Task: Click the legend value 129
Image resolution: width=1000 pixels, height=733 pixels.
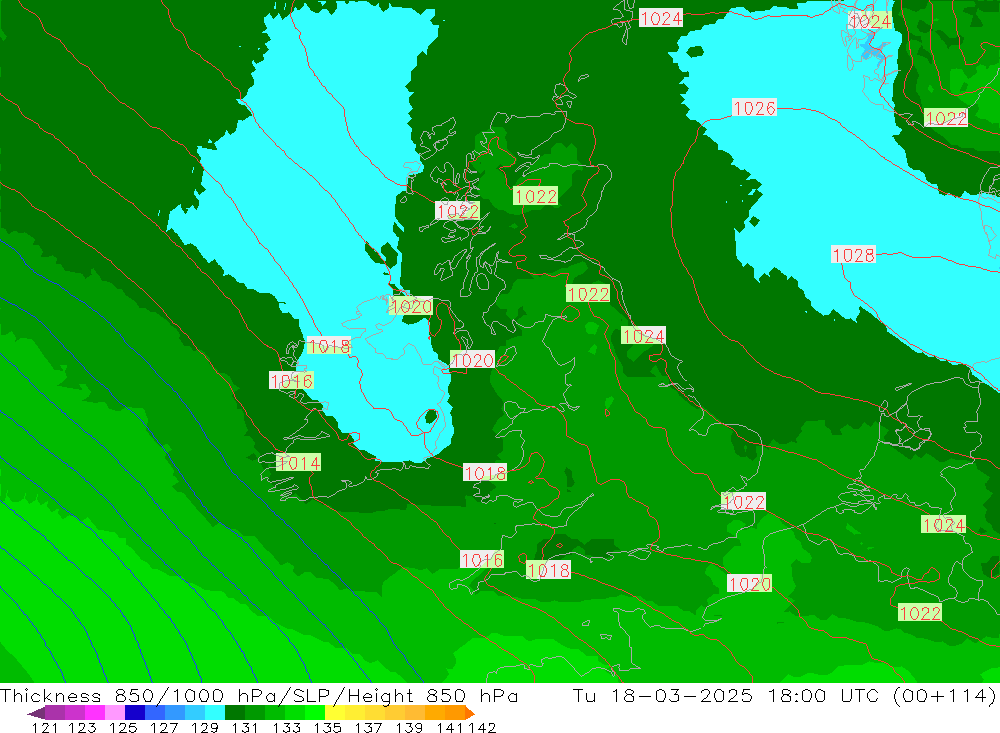Action: tap(205, 727)
